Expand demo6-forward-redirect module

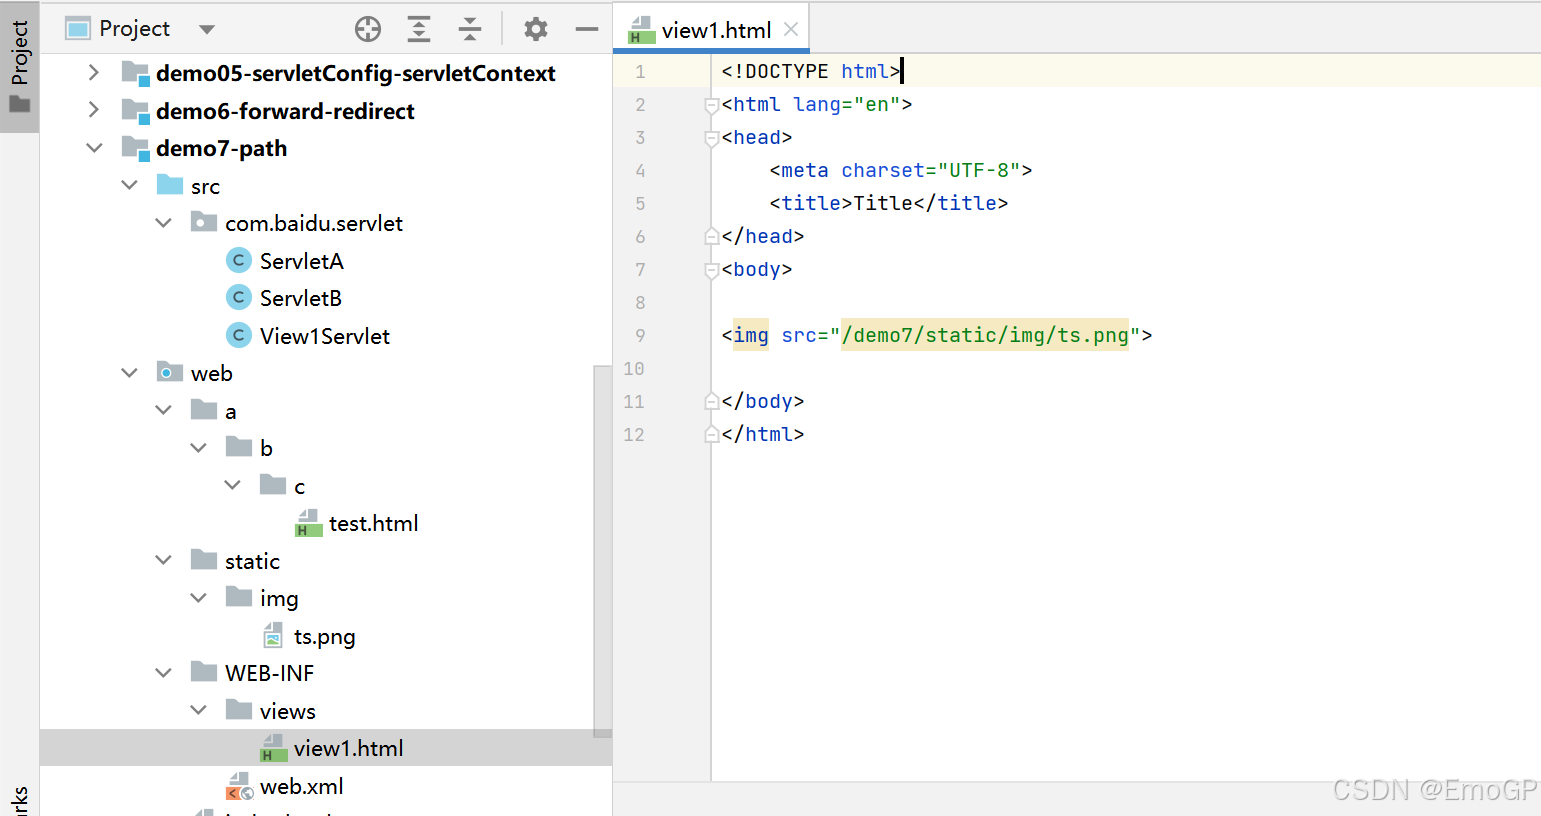point(93,110)
